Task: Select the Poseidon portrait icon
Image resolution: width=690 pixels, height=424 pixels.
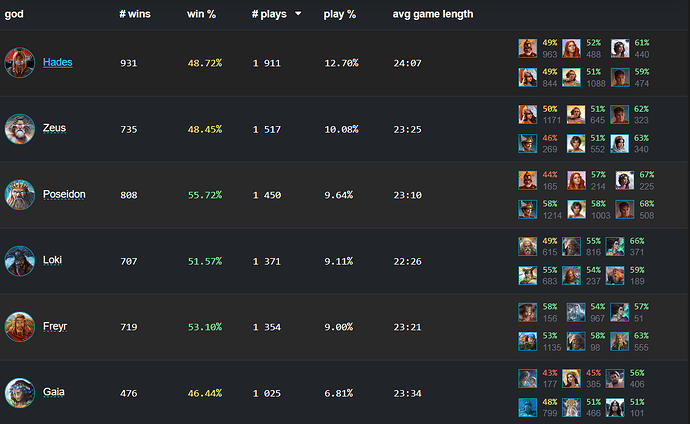Action: coord(19,194)
